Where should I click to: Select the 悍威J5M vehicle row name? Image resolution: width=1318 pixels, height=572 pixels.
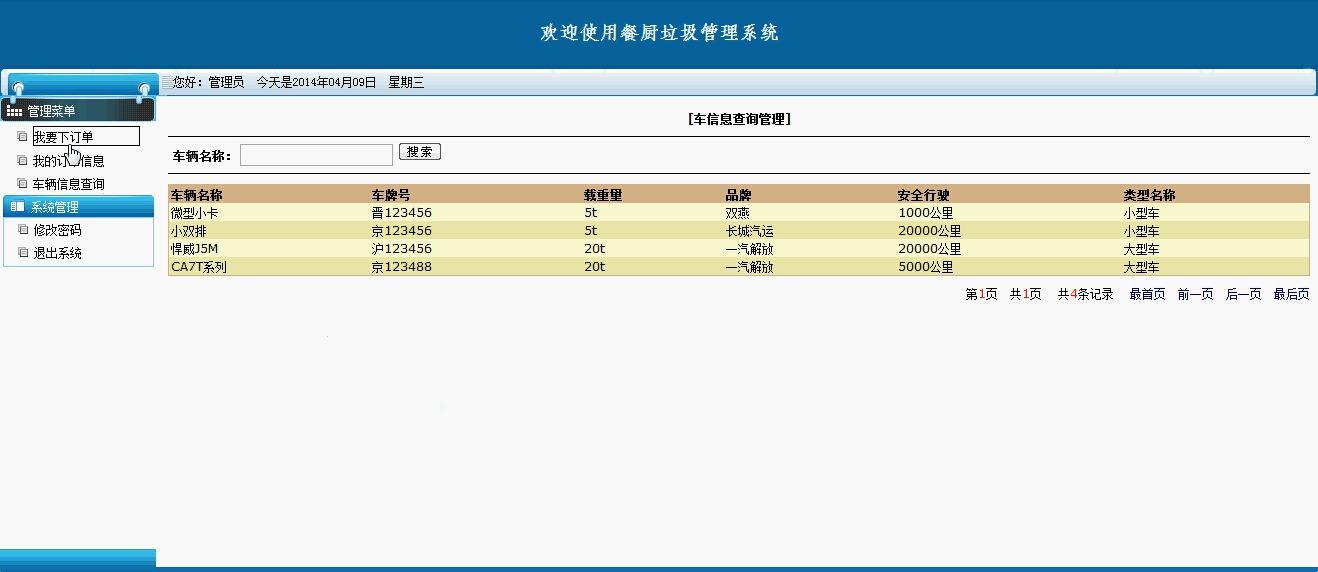(195, 249)
